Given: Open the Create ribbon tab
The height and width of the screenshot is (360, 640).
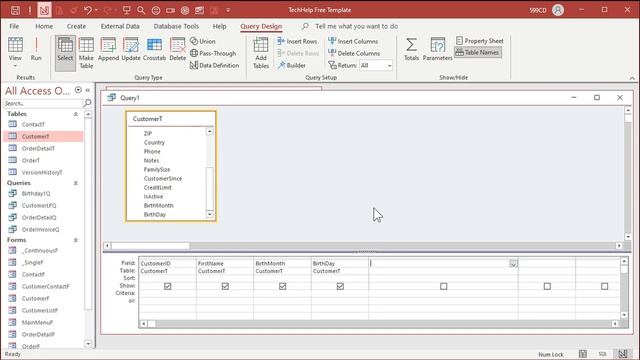Looking at the screenshot, I should 76,26.
